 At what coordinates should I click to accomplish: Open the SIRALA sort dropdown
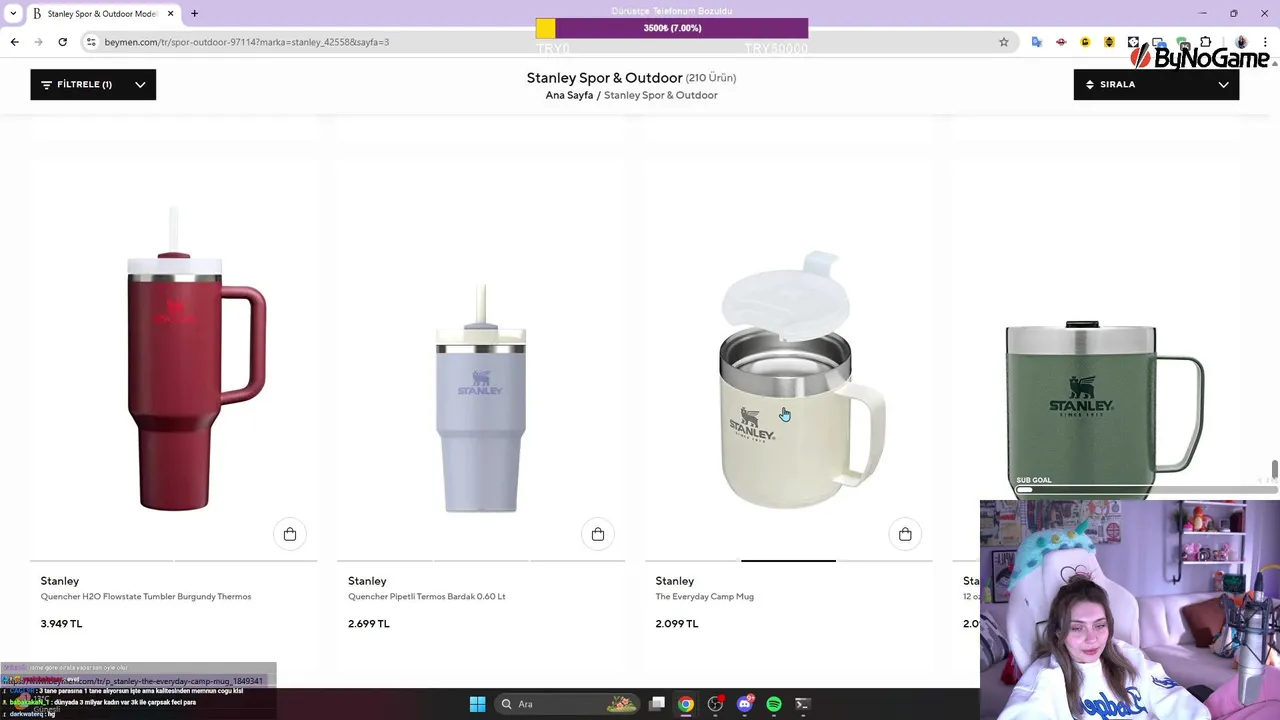pos(1156,84)
